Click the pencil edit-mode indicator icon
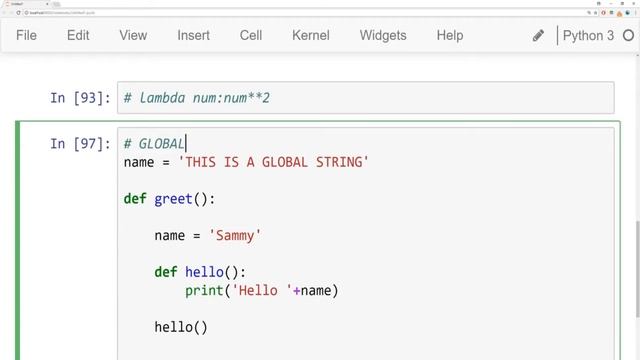Screen dimensions: 640x360 click(x=538, y=36)
